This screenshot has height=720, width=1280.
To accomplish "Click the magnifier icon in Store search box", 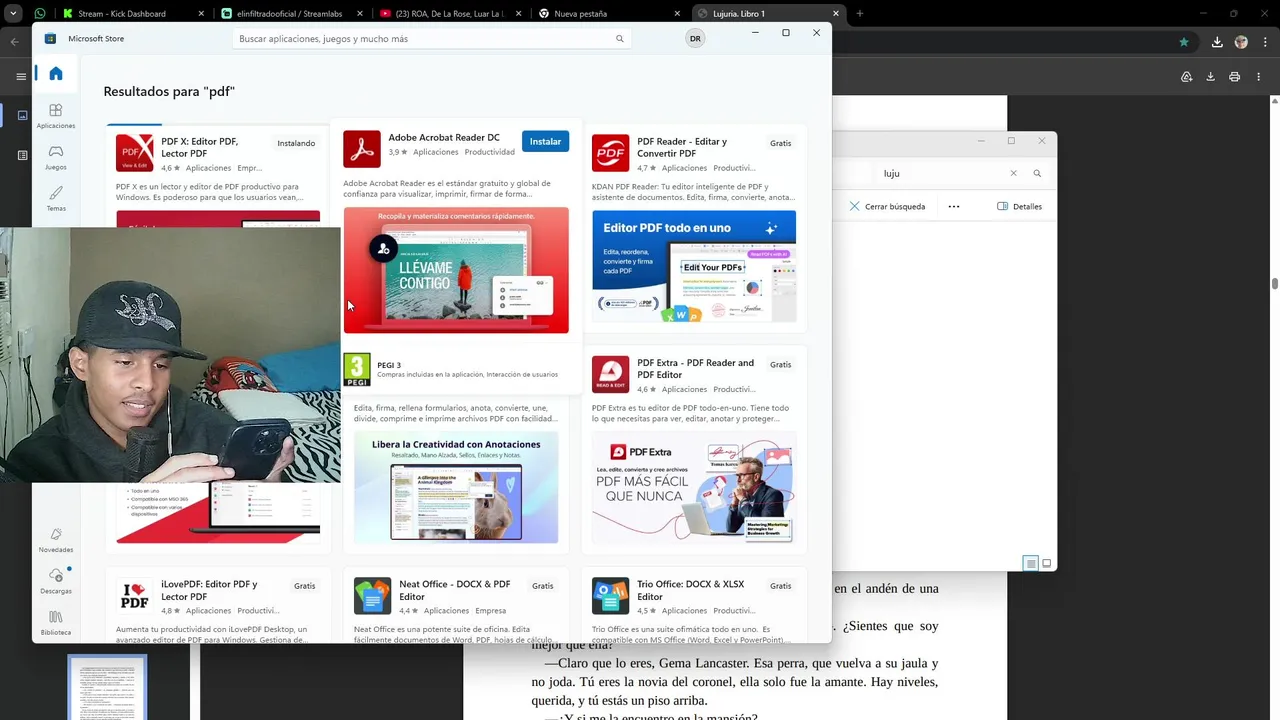I will pyautogui.click(x=620, y=39).
